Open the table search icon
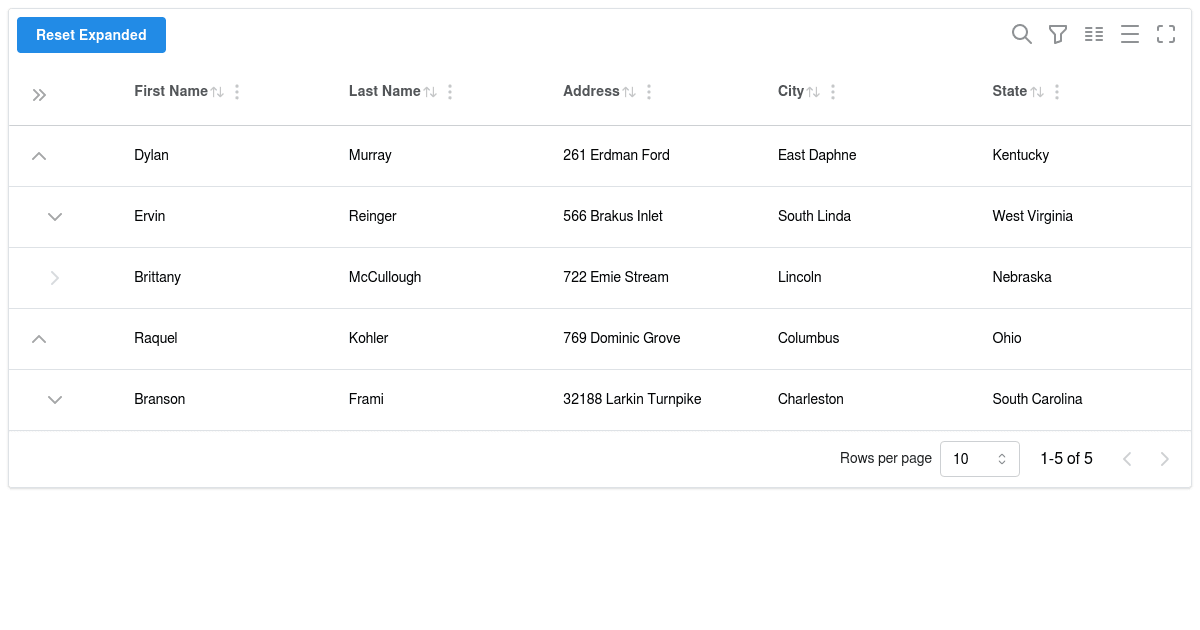The width and height of the screenshot is (1200, 630). 1021,35
